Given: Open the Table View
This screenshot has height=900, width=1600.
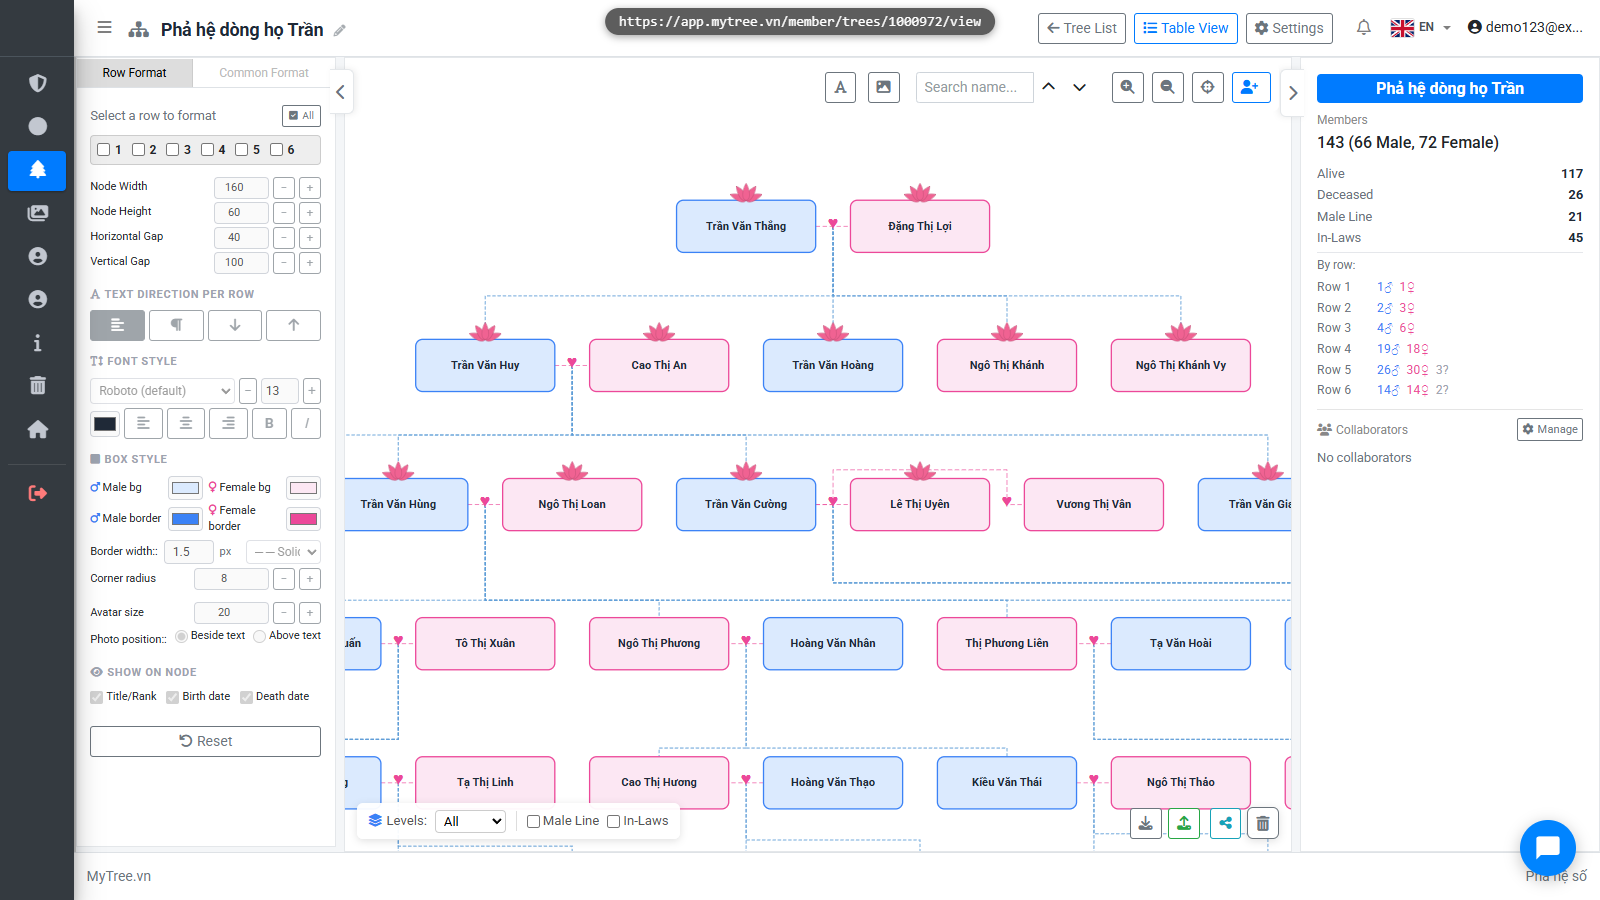Looking at the screenshot, I should [x=1186, y=28].
